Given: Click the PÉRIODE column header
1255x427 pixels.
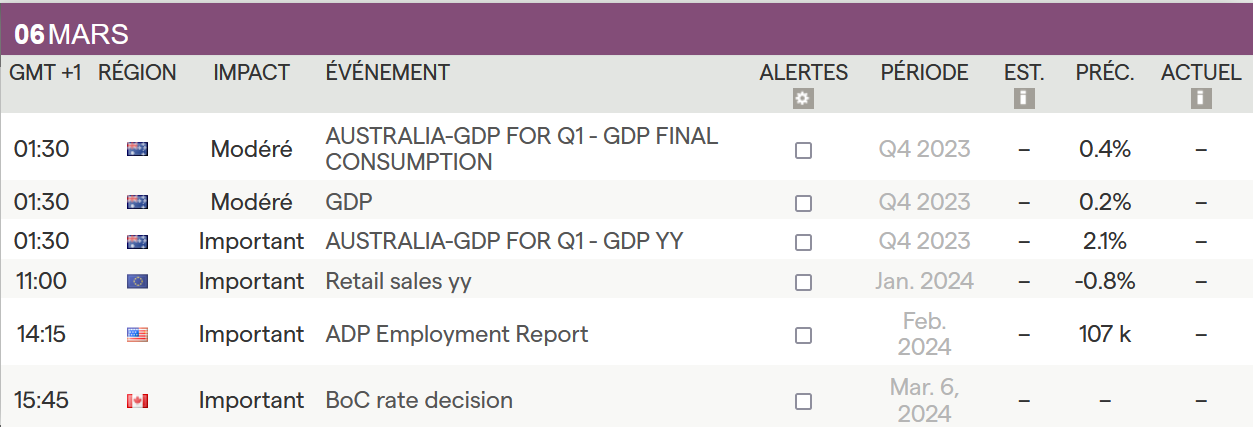Looking at the screenshot, I should tap(924, 73).
